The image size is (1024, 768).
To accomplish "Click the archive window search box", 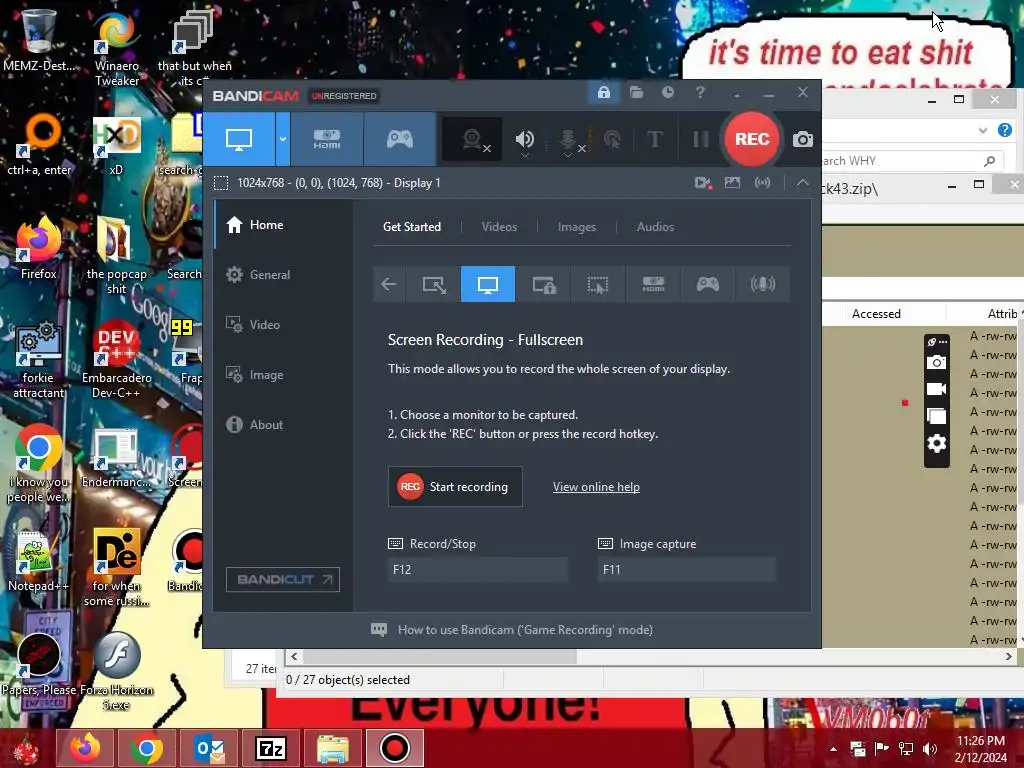I will pos(912,161).
